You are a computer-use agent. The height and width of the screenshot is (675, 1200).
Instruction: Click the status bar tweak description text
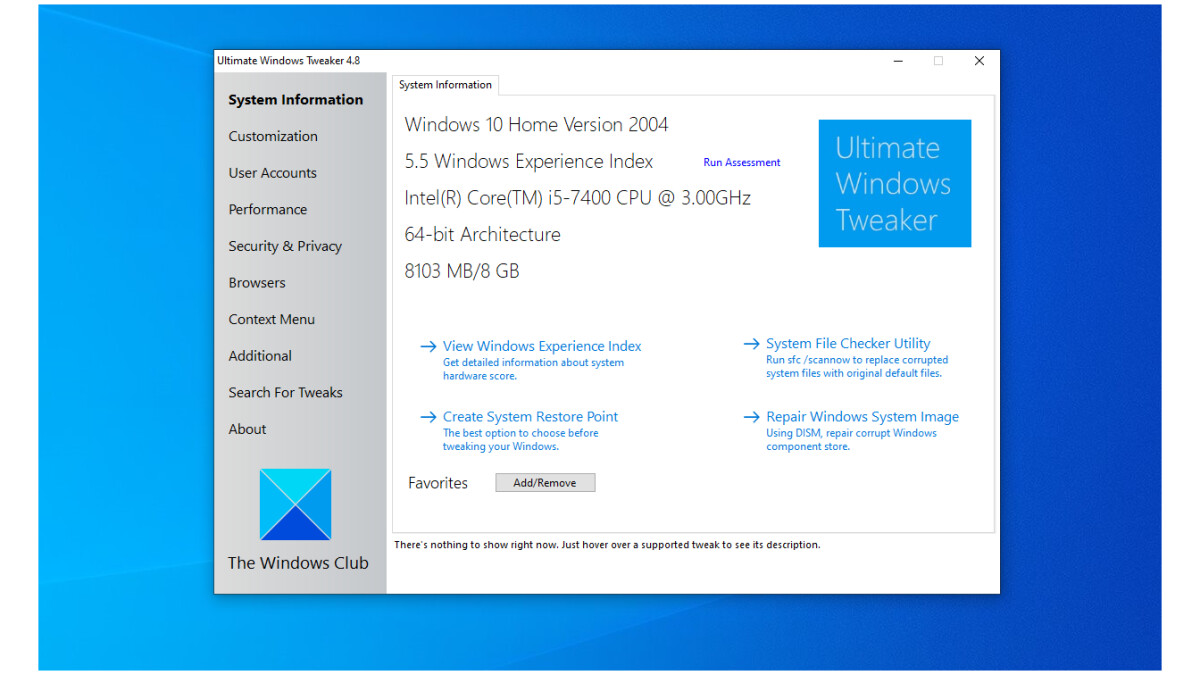pos(607,545)
